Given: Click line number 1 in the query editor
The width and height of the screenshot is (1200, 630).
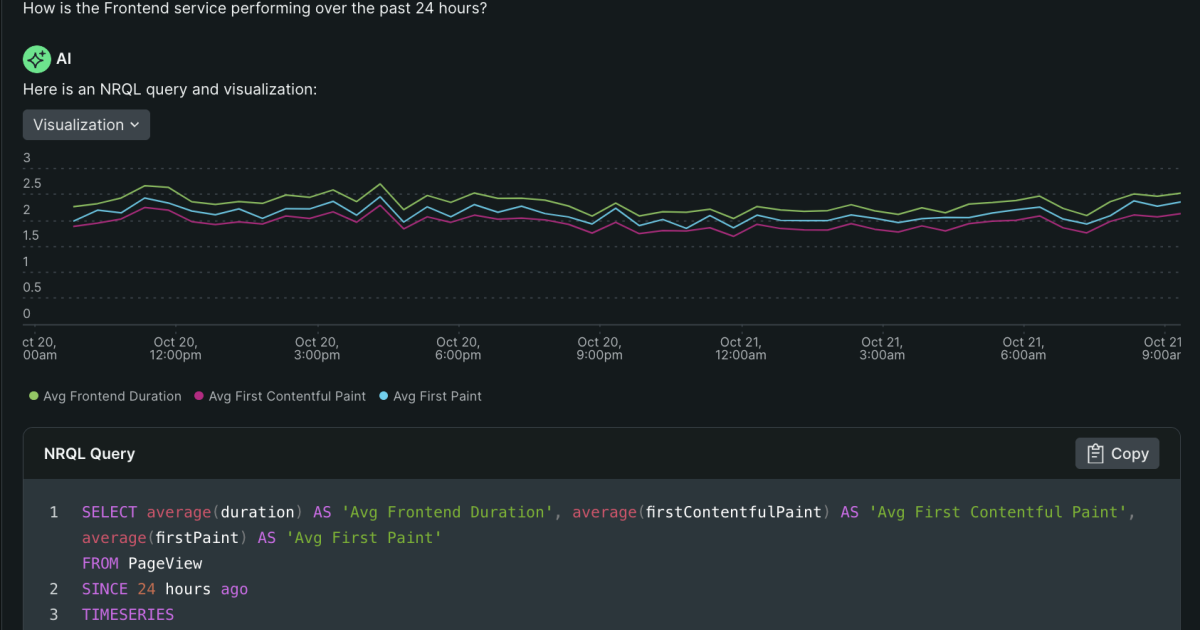Looking at the screenshot, I should (x=54, y=511).
